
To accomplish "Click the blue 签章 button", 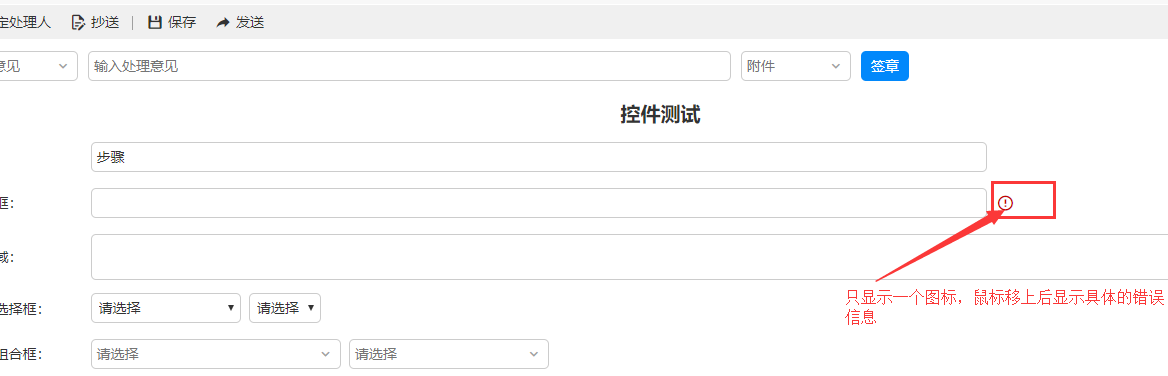I will click(x=885, y=66).
